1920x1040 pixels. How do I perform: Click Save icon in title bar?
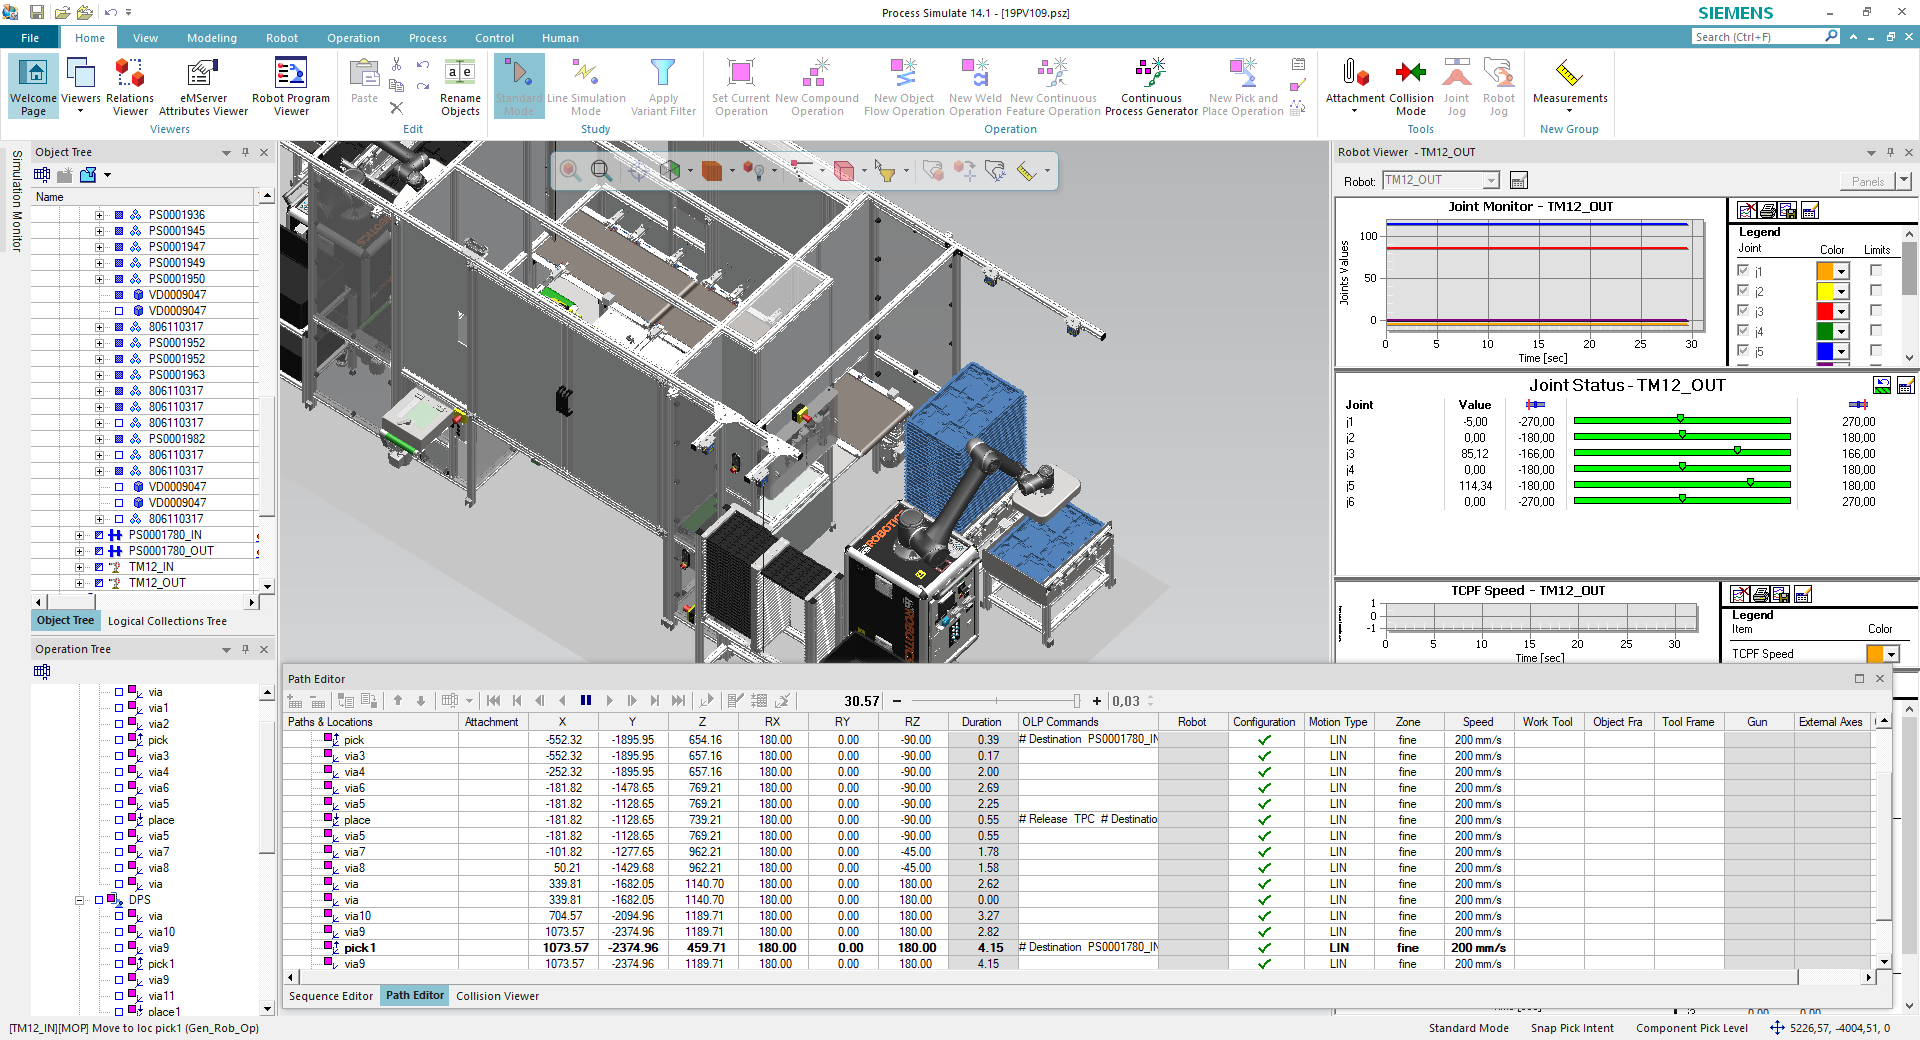[37, 12]
